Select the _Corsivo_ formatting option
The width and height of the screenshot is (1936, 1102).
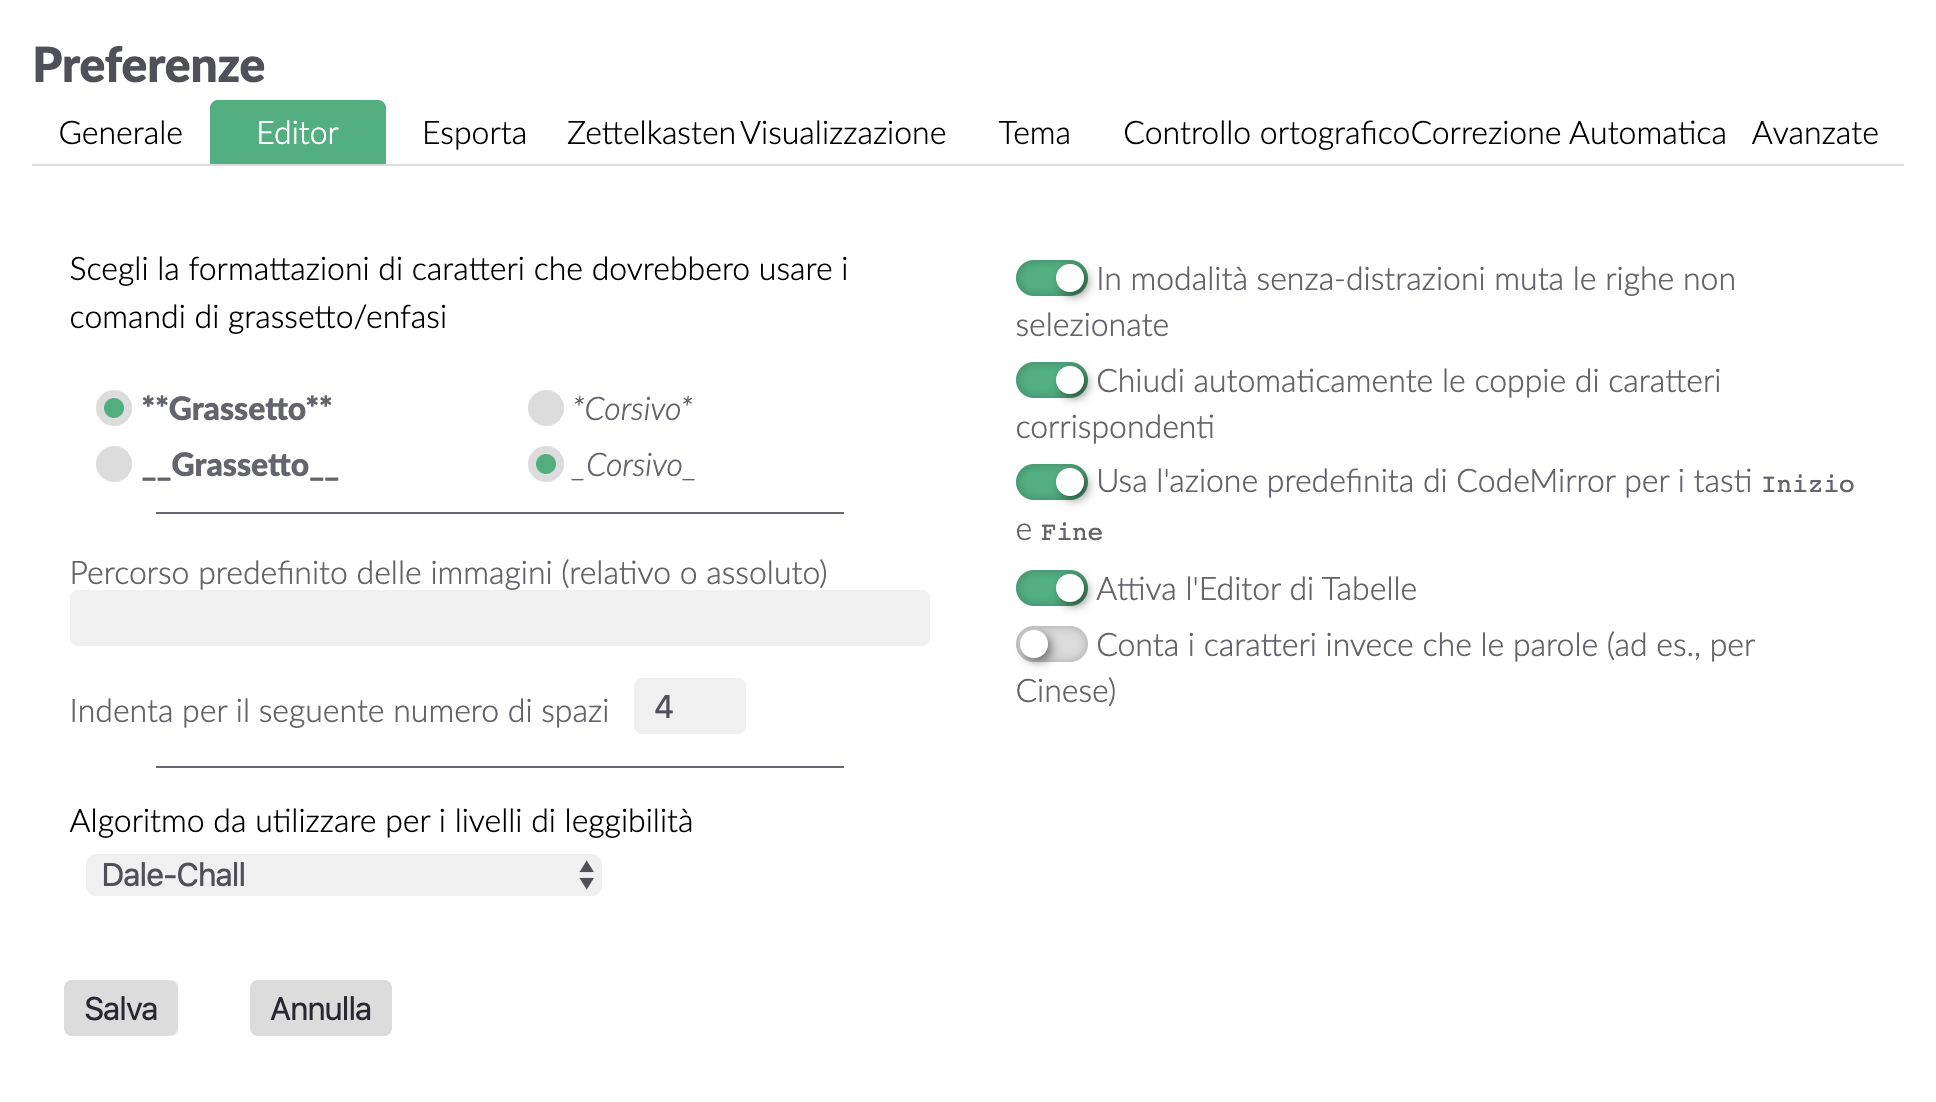click(545, 464)
